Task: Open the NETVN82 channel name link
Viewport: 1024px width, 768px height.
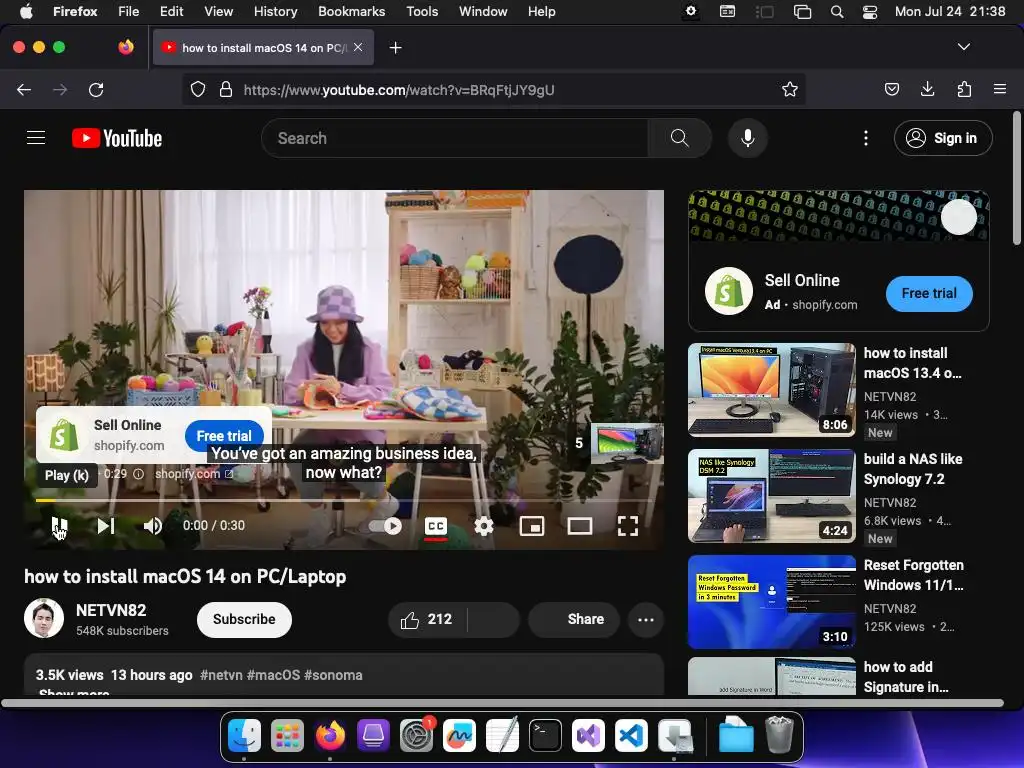Action: (111, 610)
